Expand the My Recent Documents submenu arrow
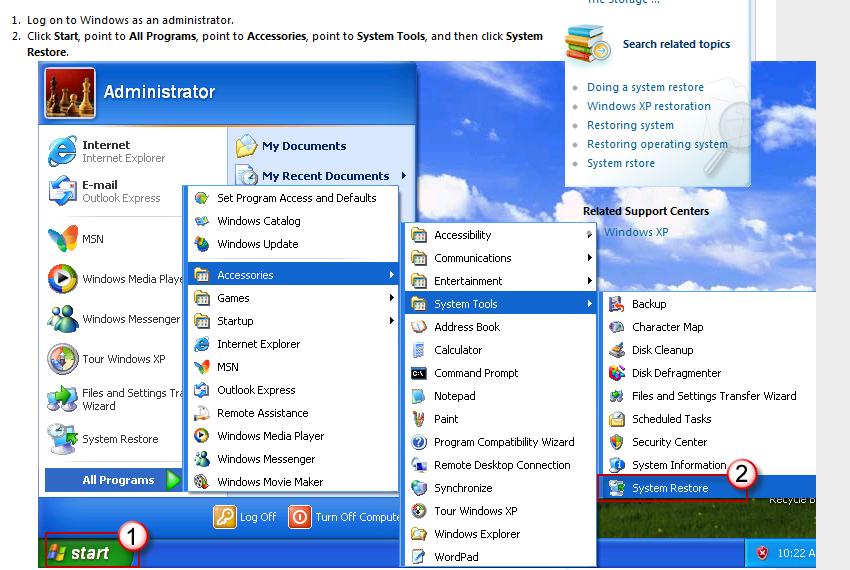 pyautogui.click(x=404, y=175)
